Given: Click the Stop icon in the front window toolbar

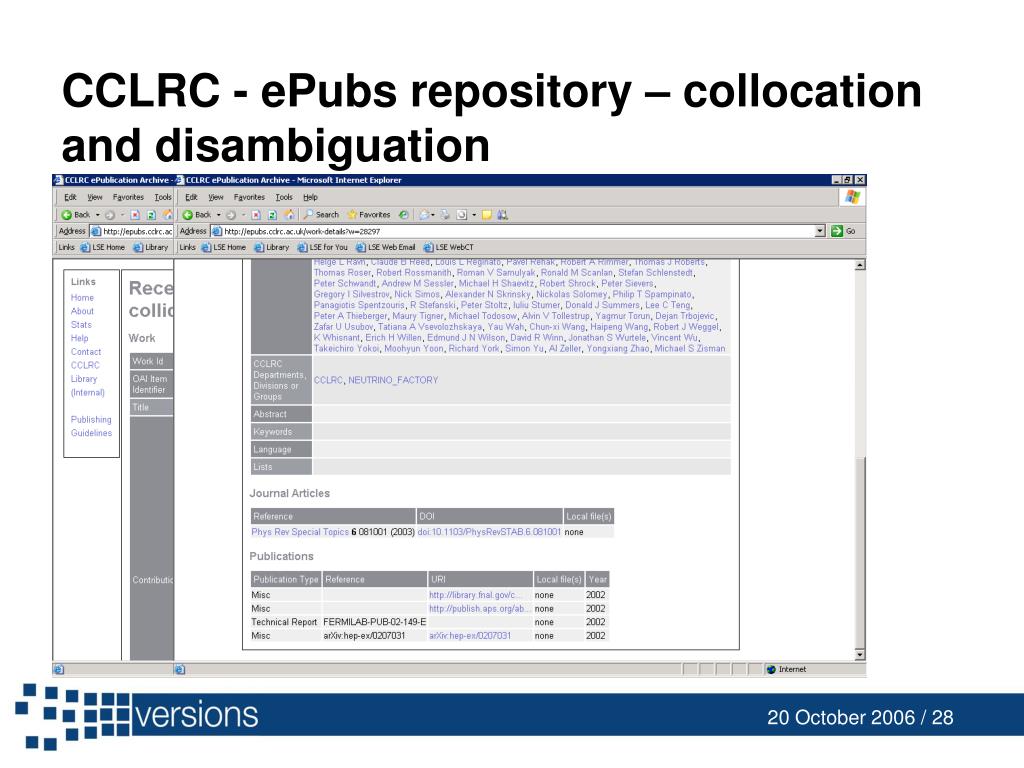Looking at the screenshot, I should pyautogui.click(x=256, y=215).
